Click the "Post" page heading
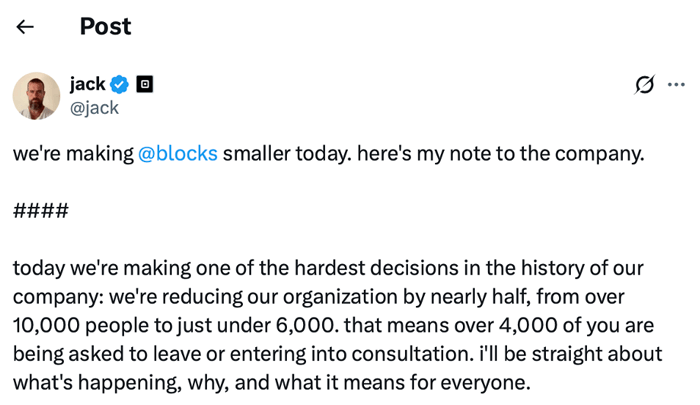 pyautogui.click(x=105, y=27)
